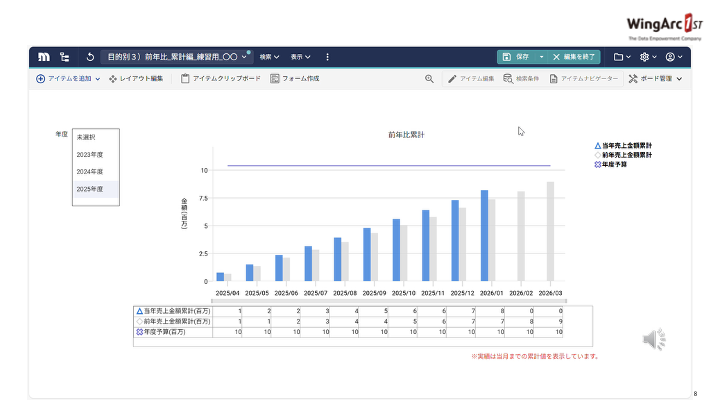Toggle 年度予算 legend series
Image resolution: width=720 pixels, height=405 pixels.
point(620,164)
